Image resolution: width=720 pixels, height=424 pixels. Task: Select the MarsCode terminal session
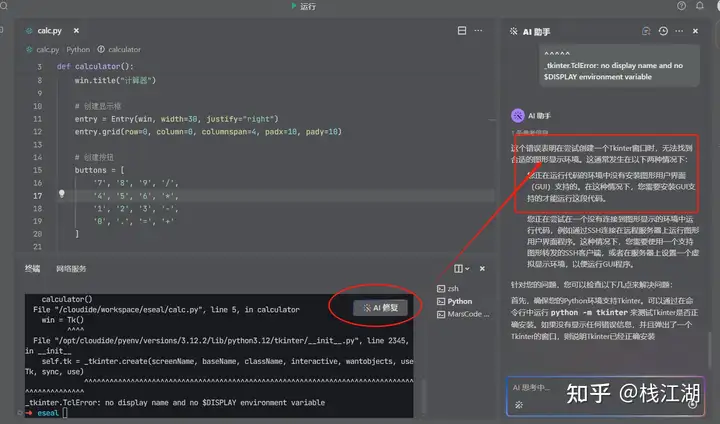coord(463,314)
